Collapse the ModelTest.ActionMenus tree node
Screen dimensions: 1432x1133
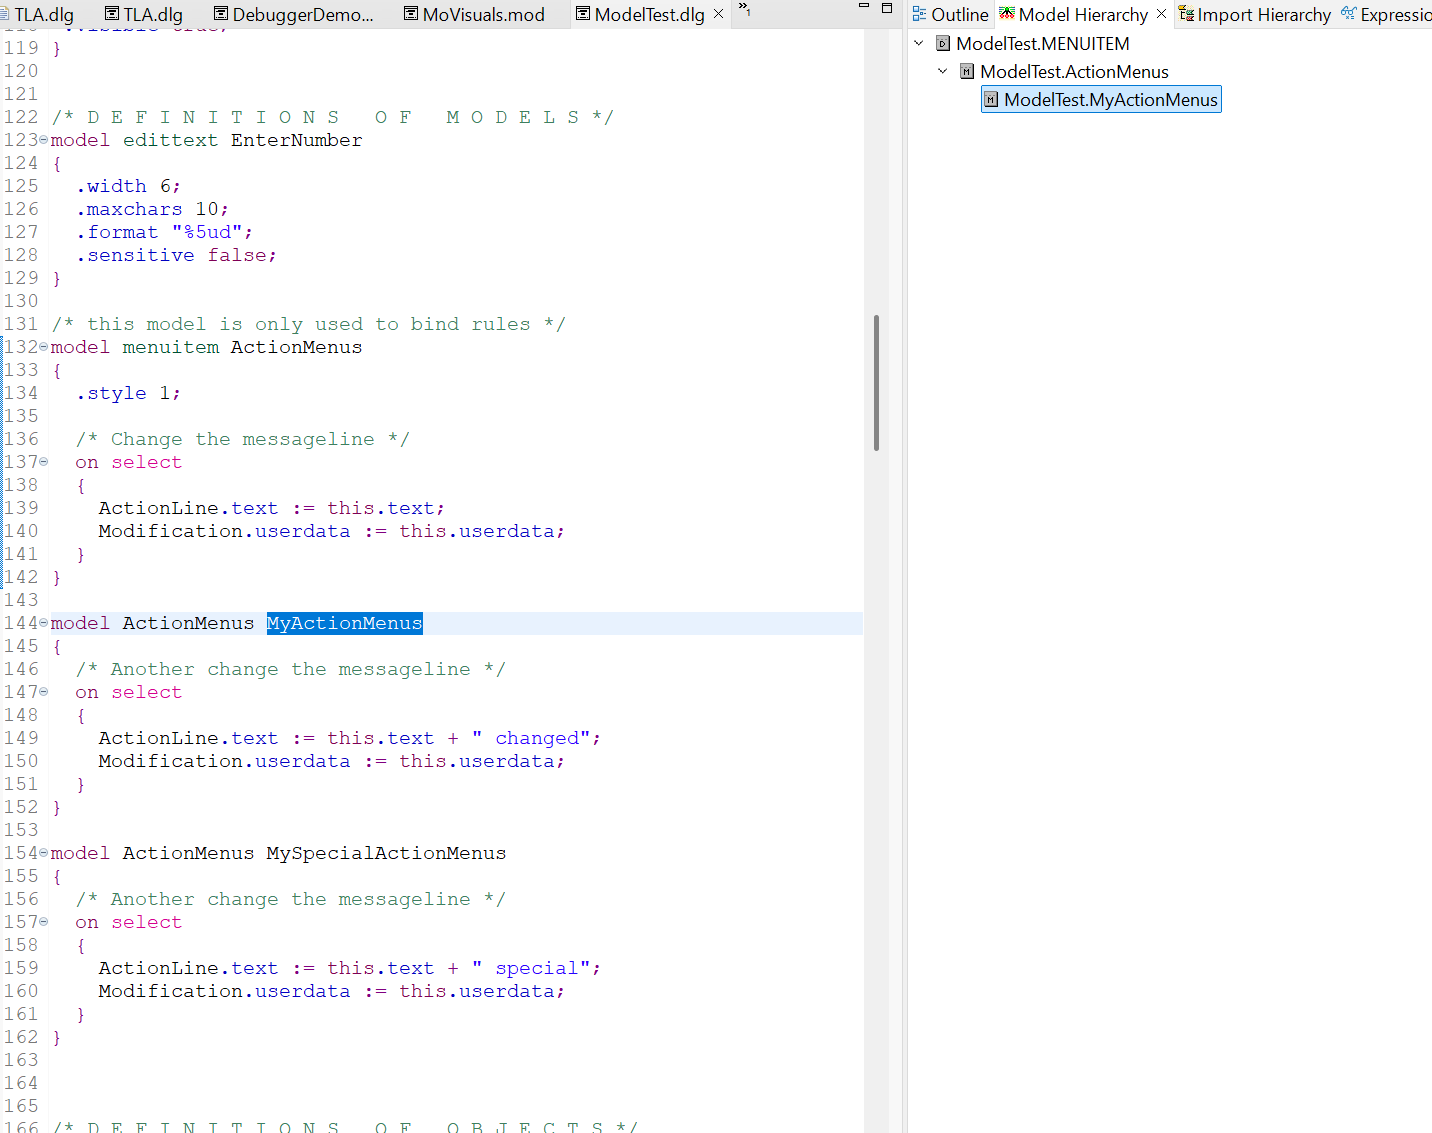pos(942,72)
